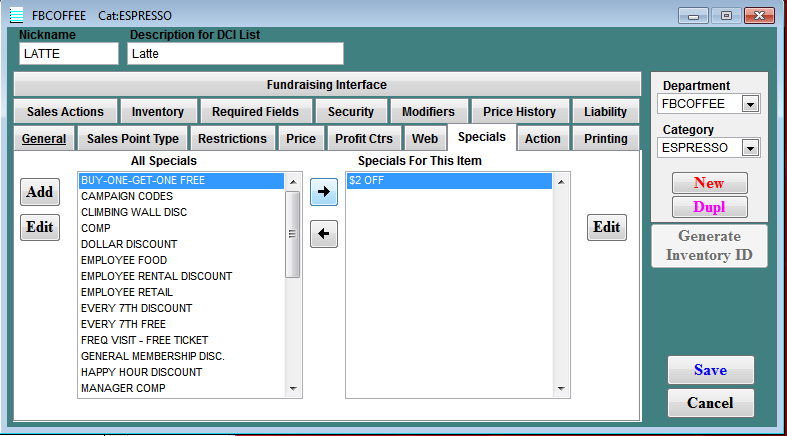Open the Category dropdown

click(x=750, y=149)
